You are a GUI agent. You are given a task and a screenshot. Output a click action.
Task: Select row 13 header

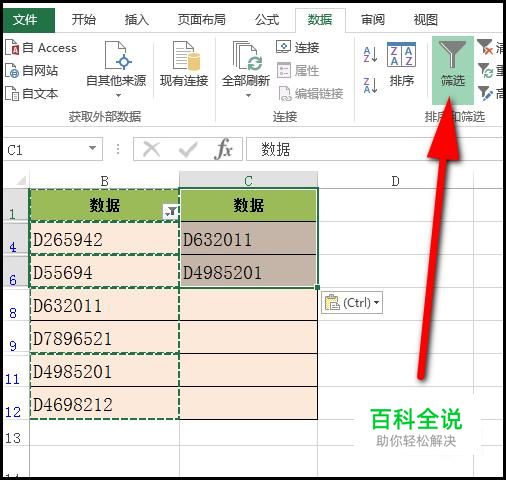pos(16,433)
